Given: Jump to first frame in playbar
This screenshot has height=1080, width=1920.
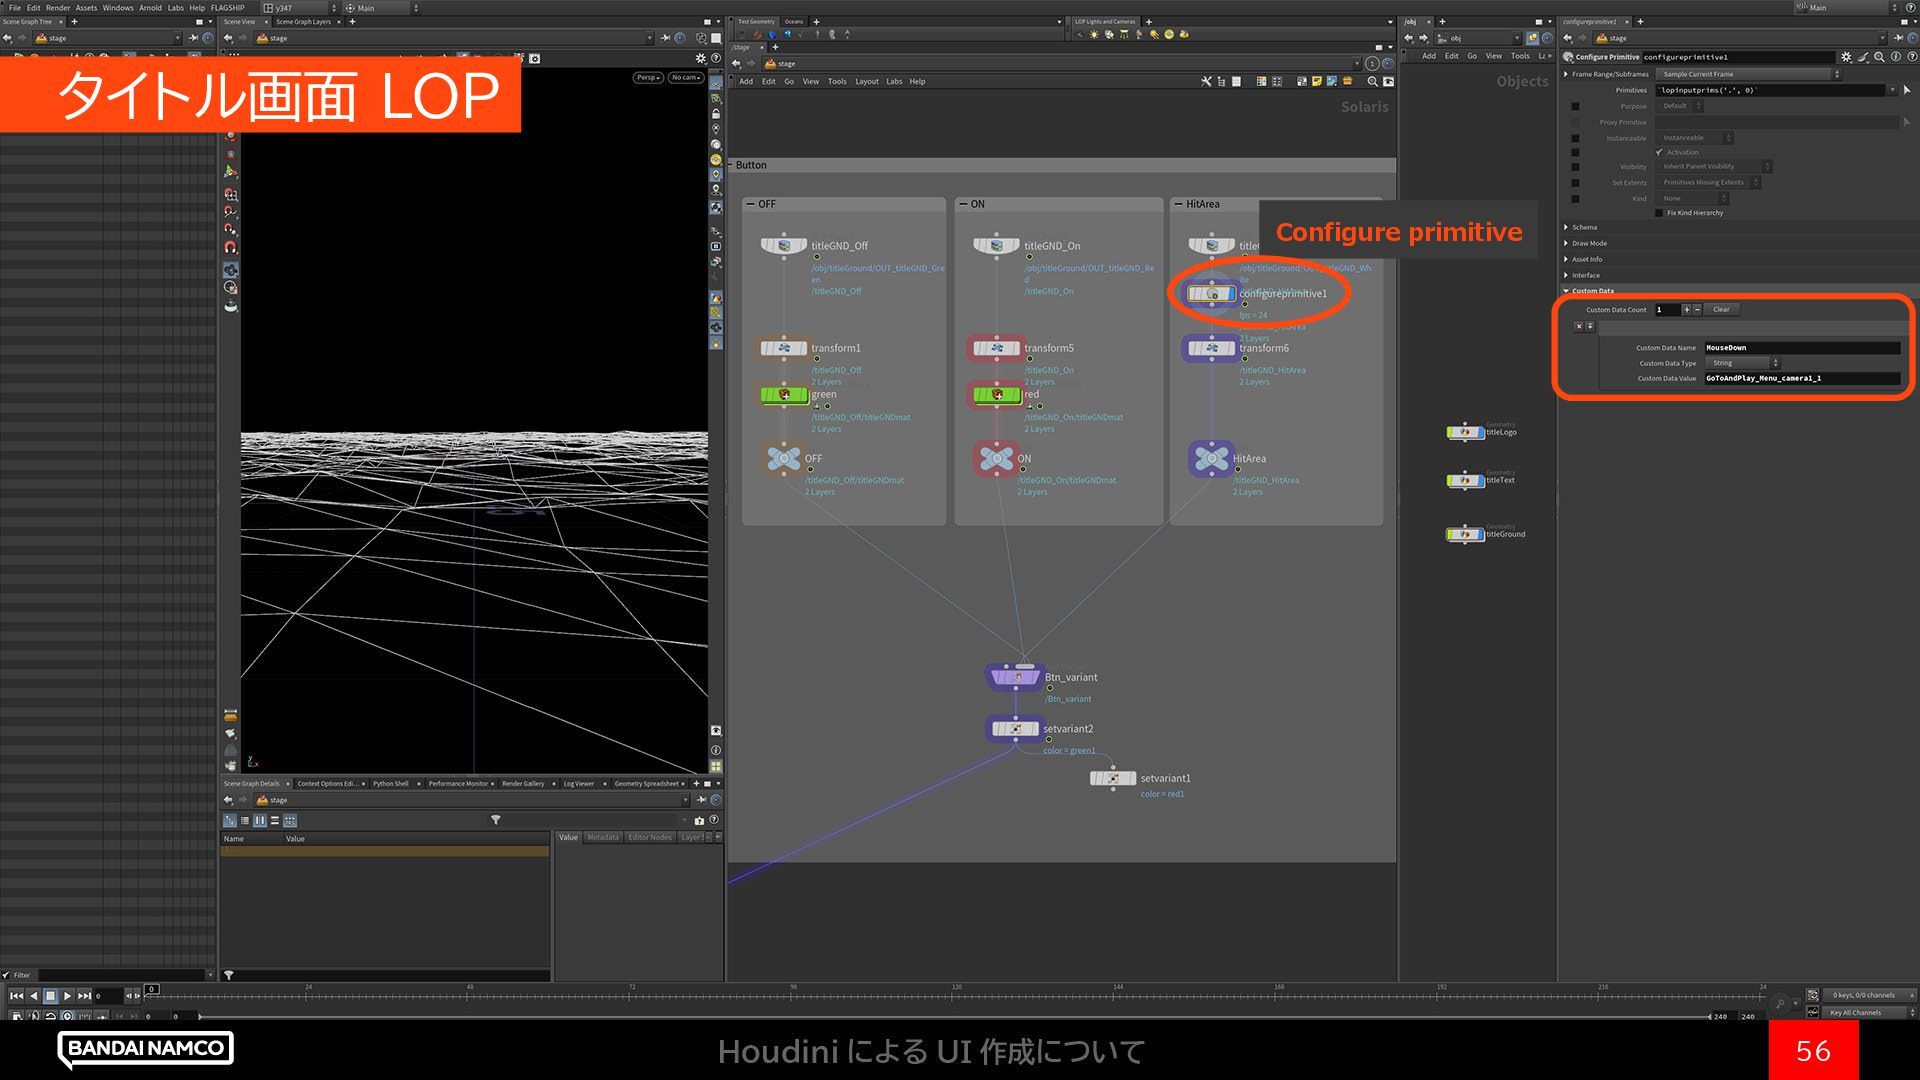Looking at the screenshot, I should [16, 996].
